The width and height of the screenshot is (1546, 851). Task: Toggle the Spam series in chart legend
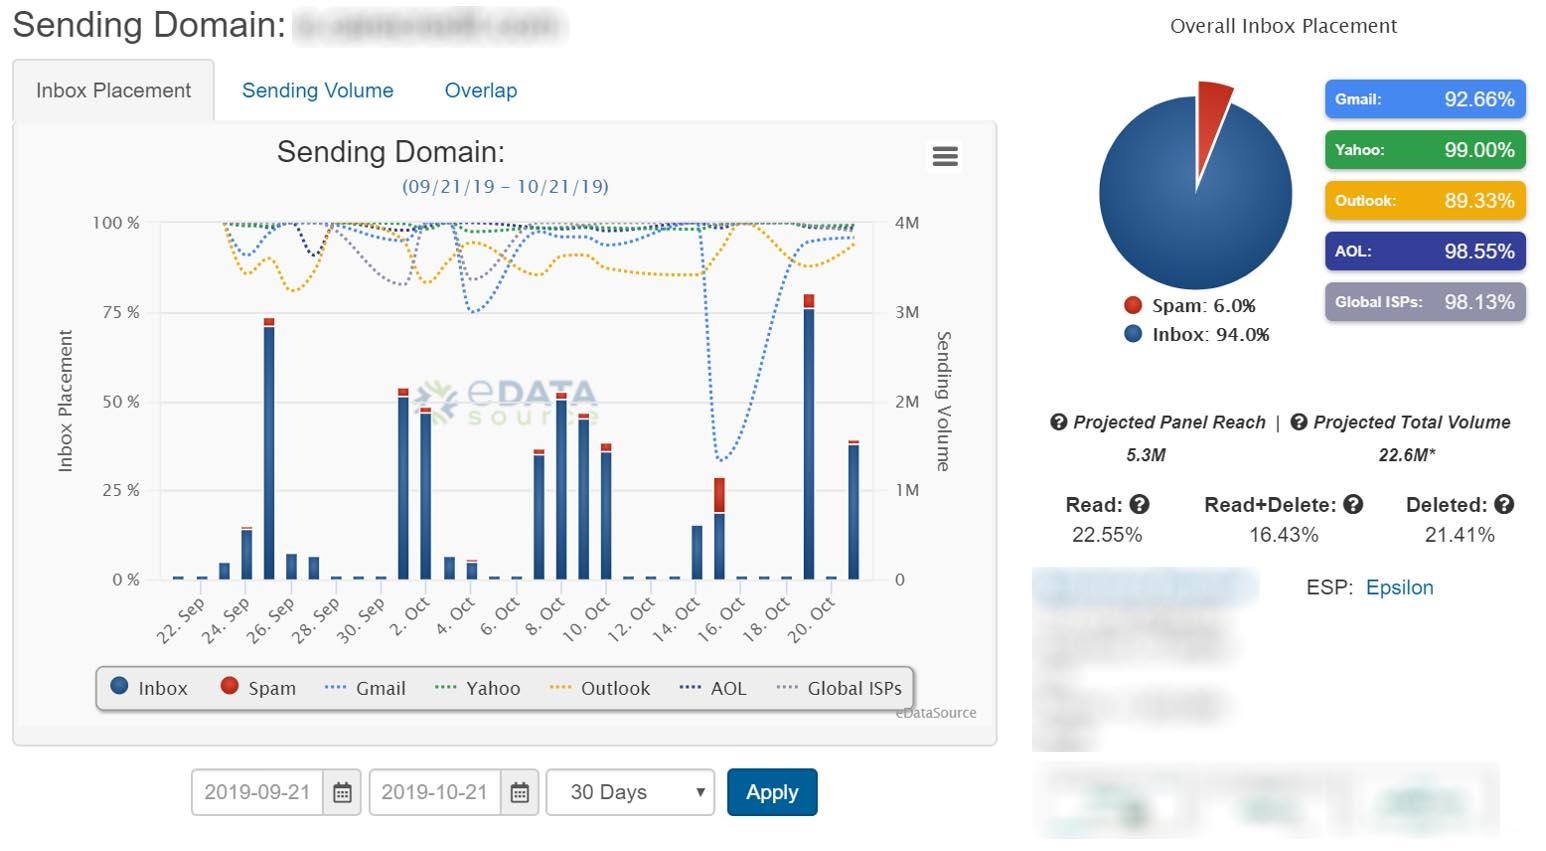pyautogui.click(x=258, y=688)
